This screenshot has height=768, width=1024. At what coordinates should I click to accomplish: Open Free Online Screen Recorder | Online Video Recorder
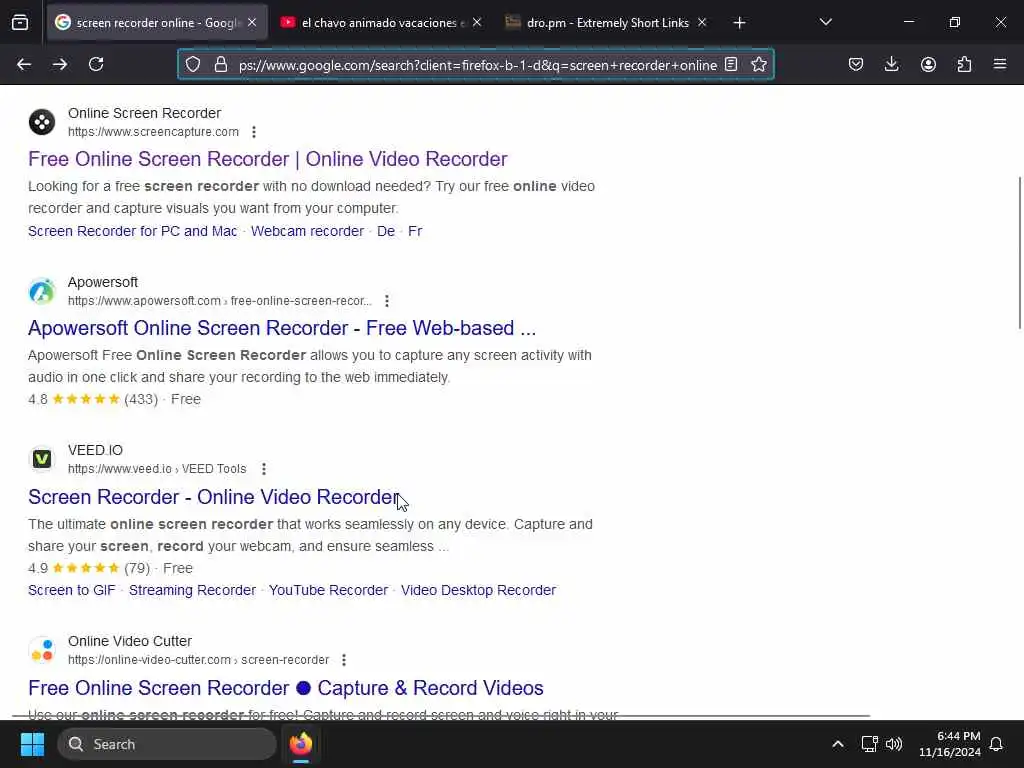point(268,159)
